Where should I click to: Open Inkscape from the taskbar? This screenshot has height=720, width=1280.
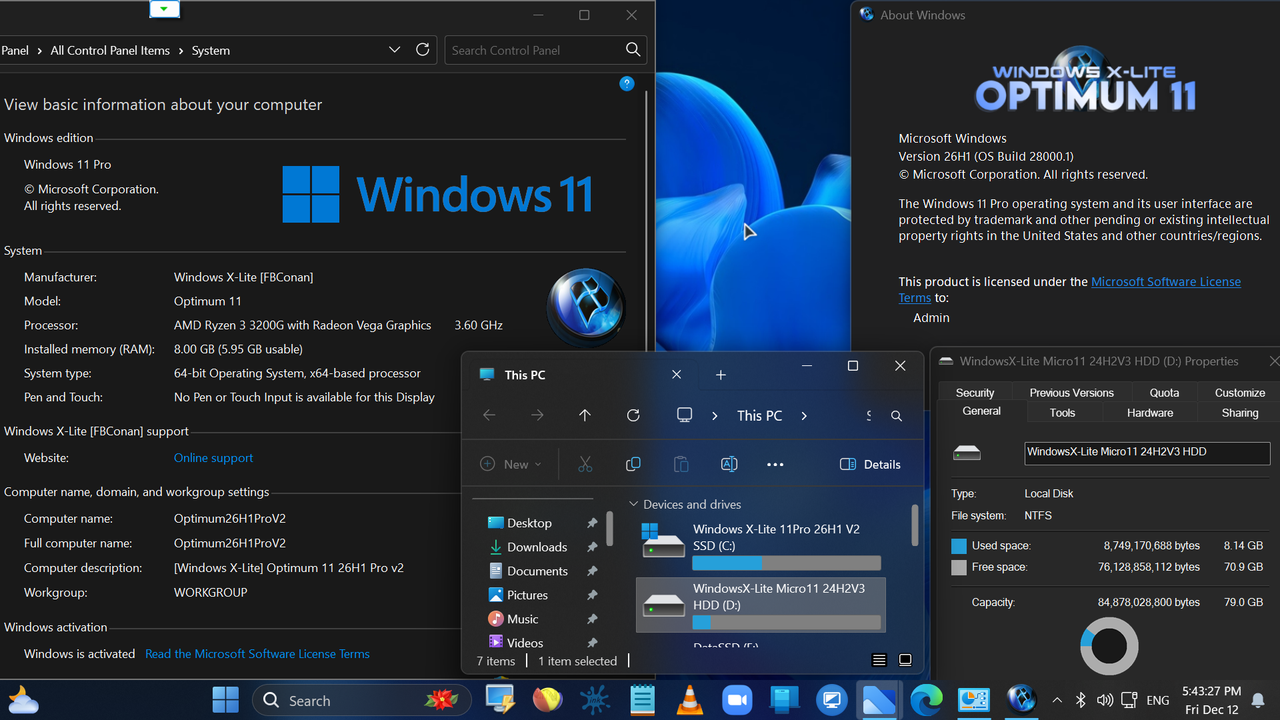(x=595, y=700)
